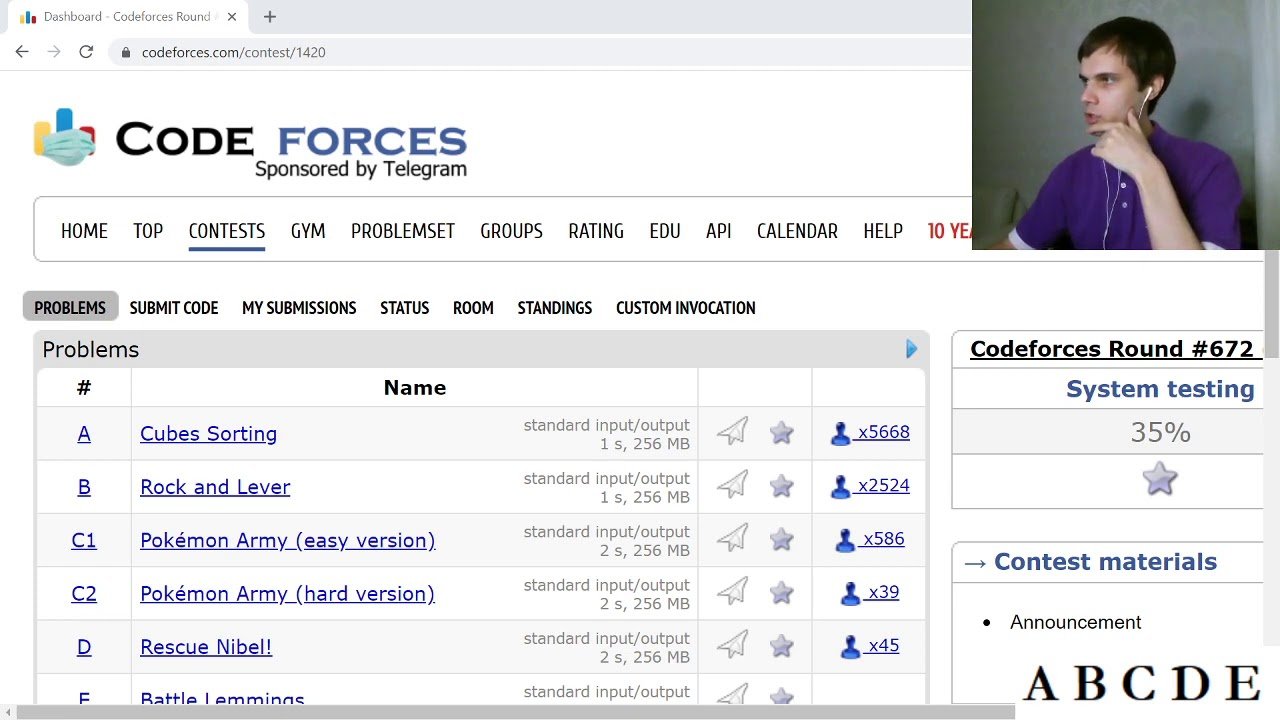Click the horizontal scrollbar at page bottom
The image size is (1280, 720).
pos(515,712)
